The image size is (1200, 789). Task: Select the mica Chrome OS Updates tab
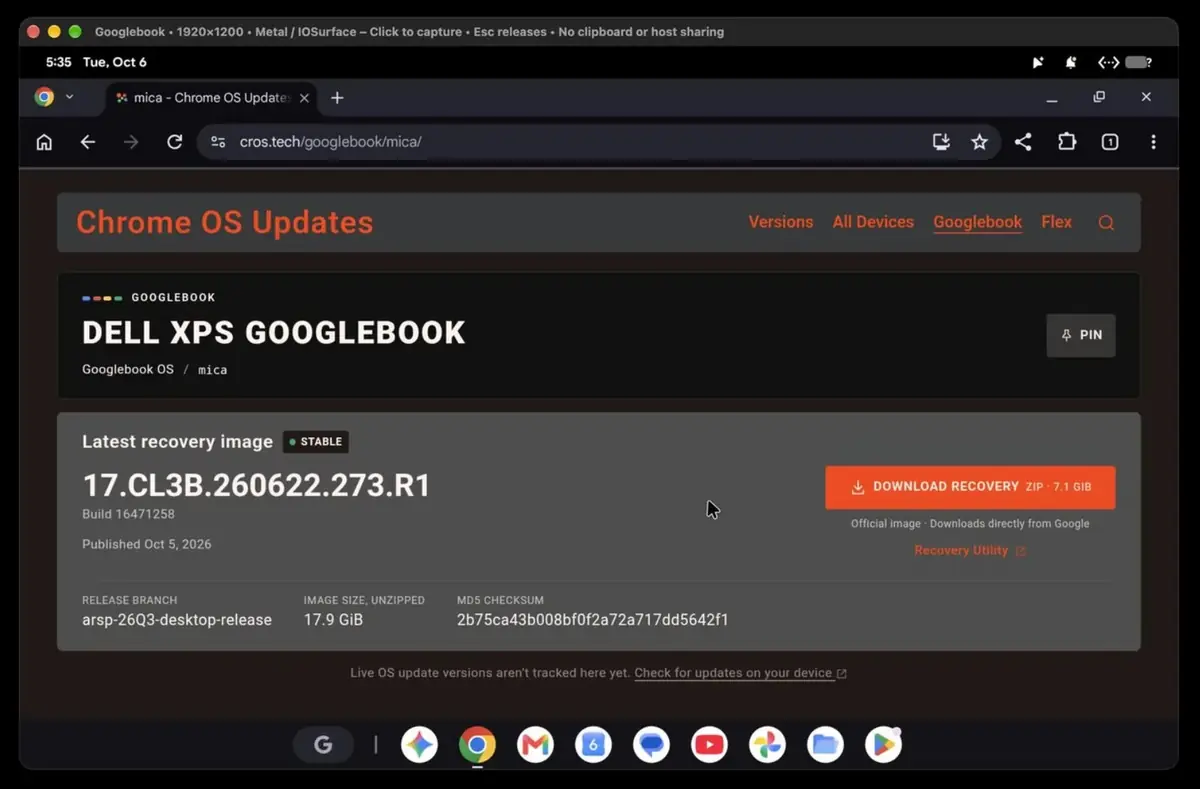coord(212,98)
